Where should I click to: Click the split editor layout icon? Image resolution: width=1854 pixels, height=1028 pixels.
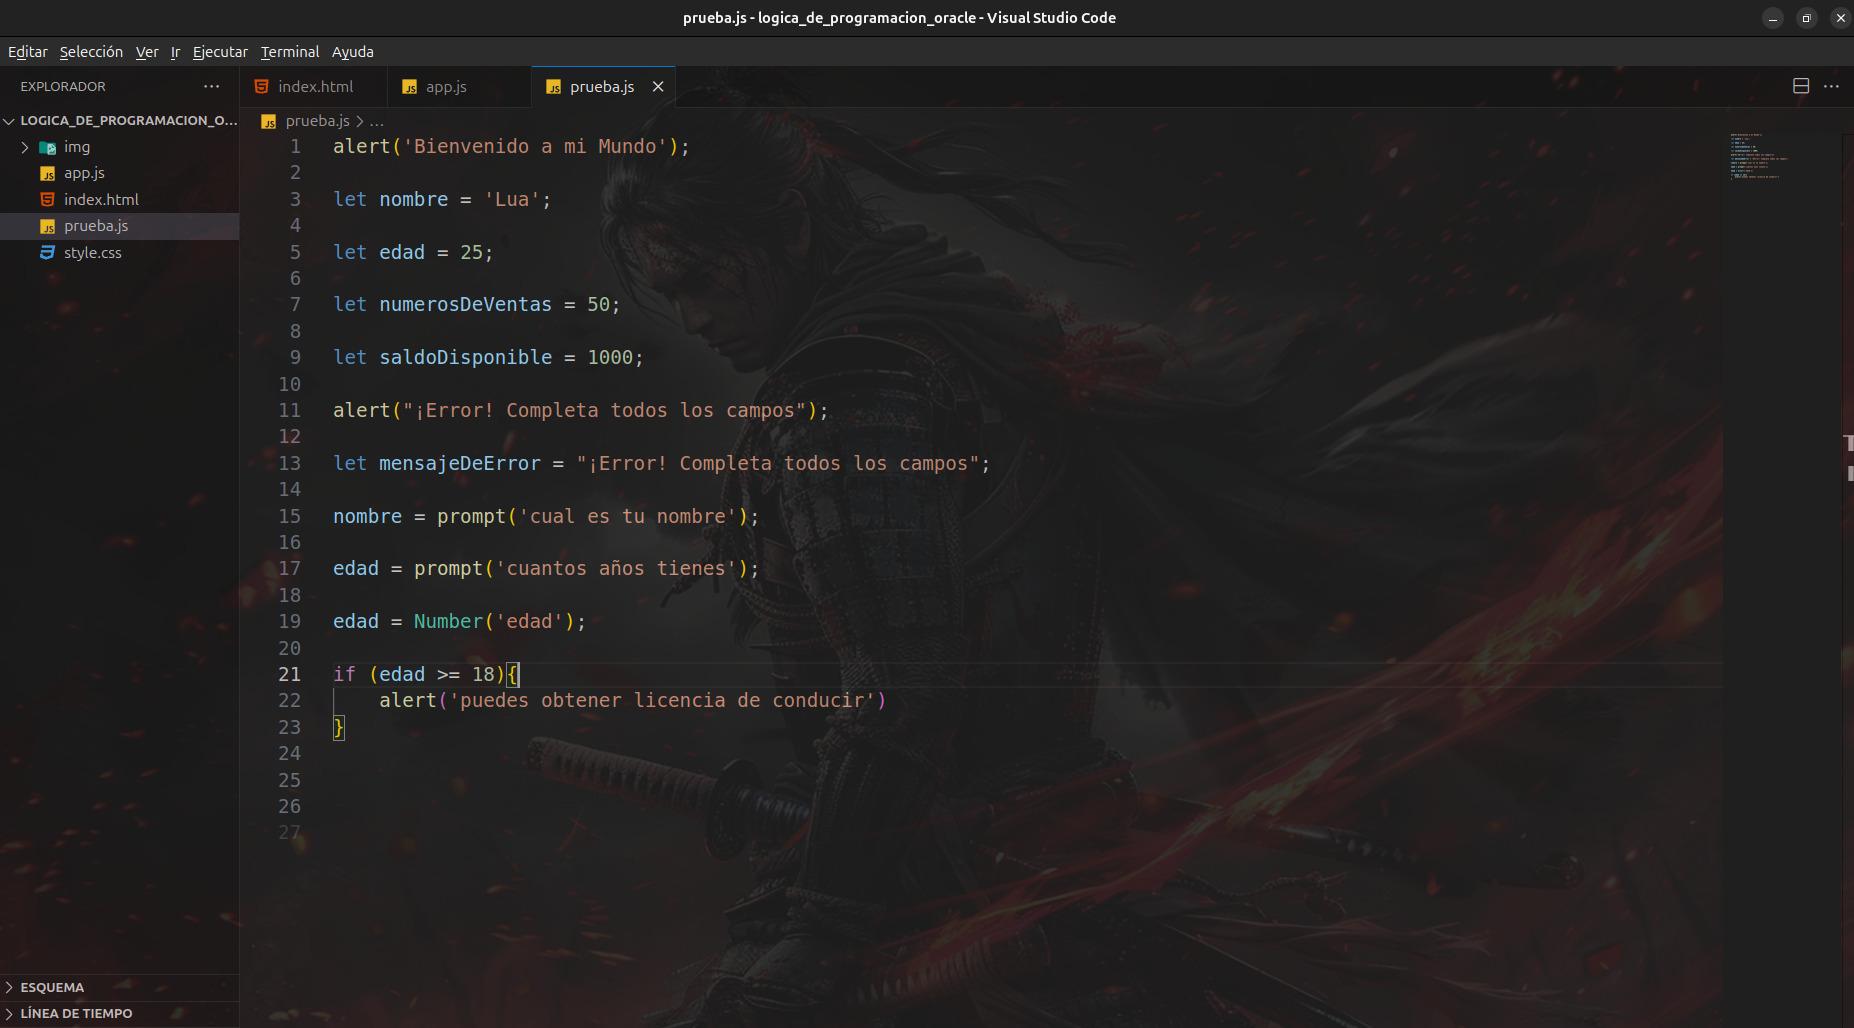coord(1801,86)
